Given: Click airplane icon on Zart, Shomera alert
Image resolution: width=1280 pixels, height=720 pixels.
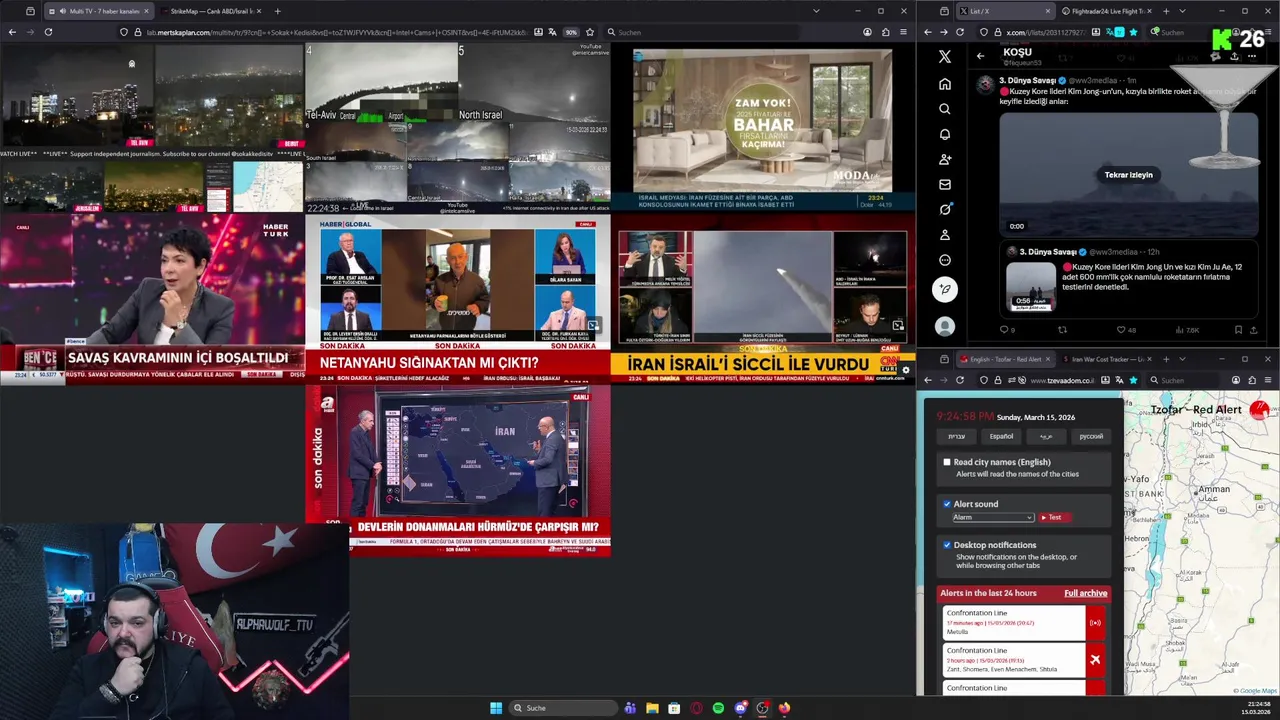Looking at the screenshot, I should point(1095,660).
